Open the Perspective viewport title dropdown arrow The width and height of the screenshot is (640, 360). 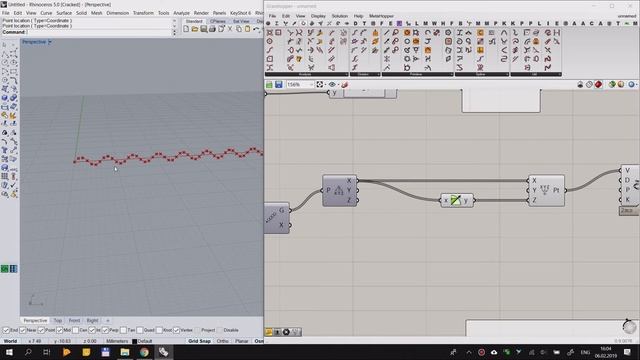coord(50,42)
